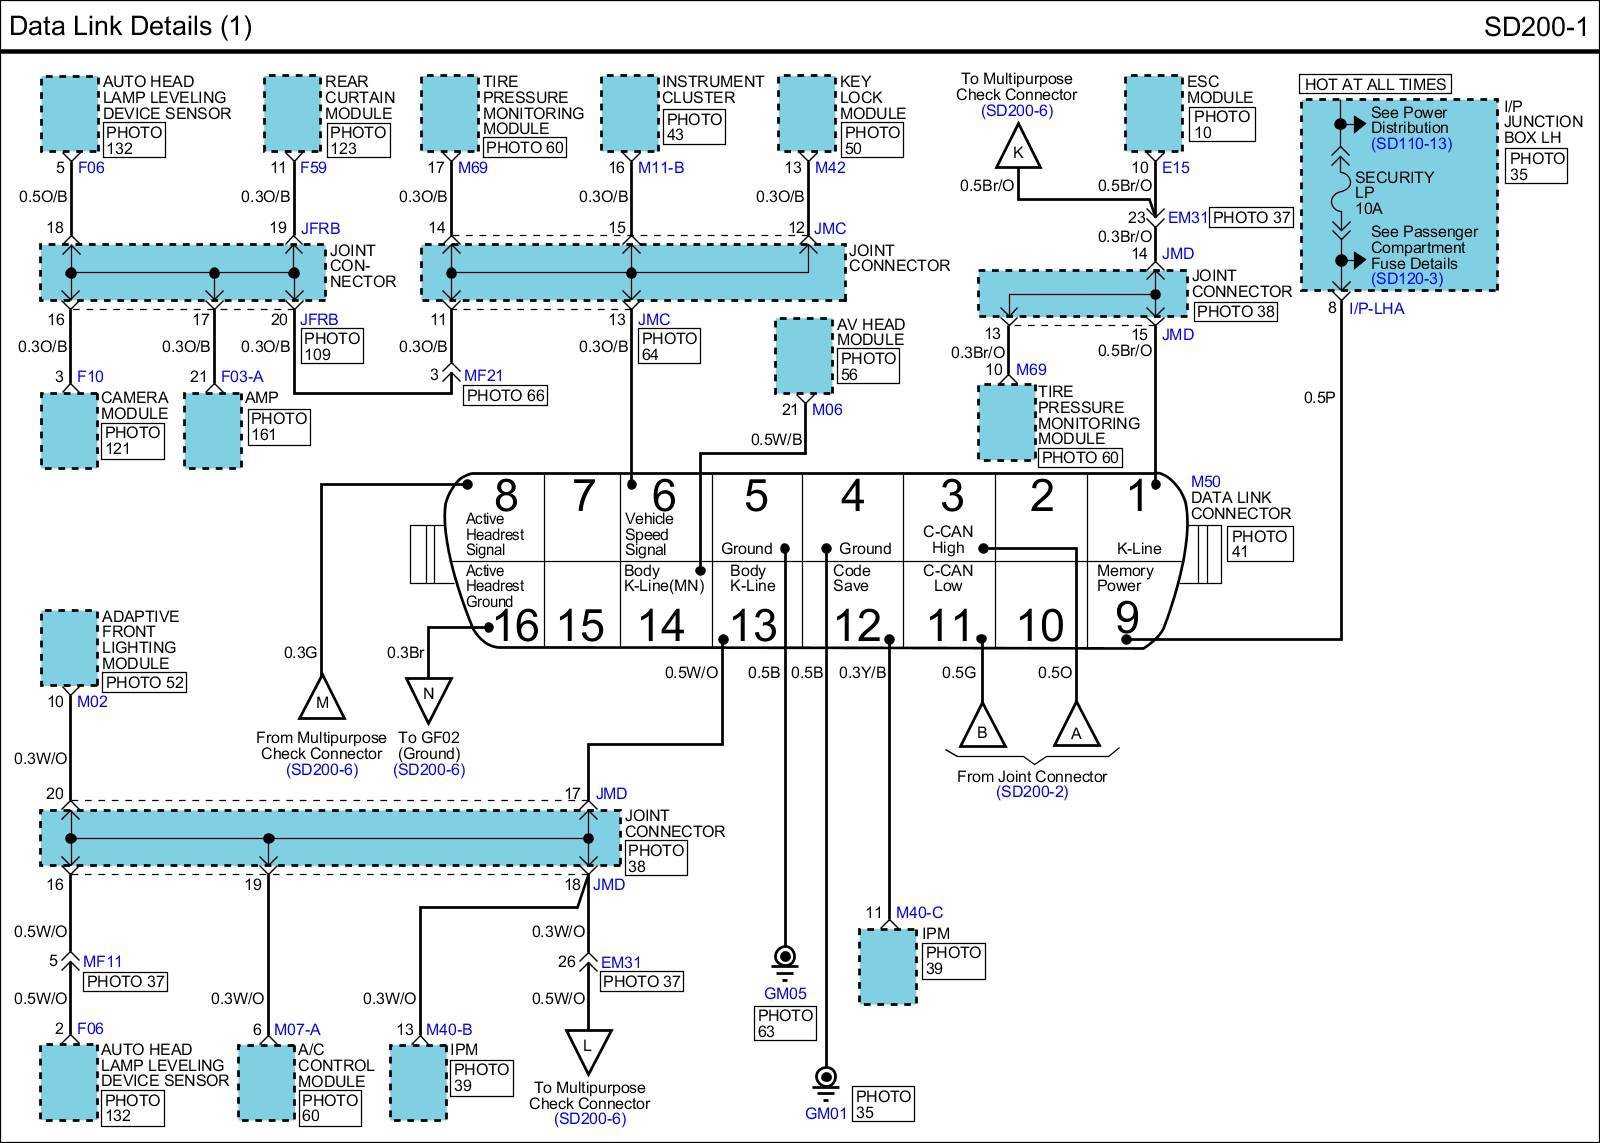
Task: Open PHOTO 66 beside MF21 connector
Action: [x=506, y=396]
